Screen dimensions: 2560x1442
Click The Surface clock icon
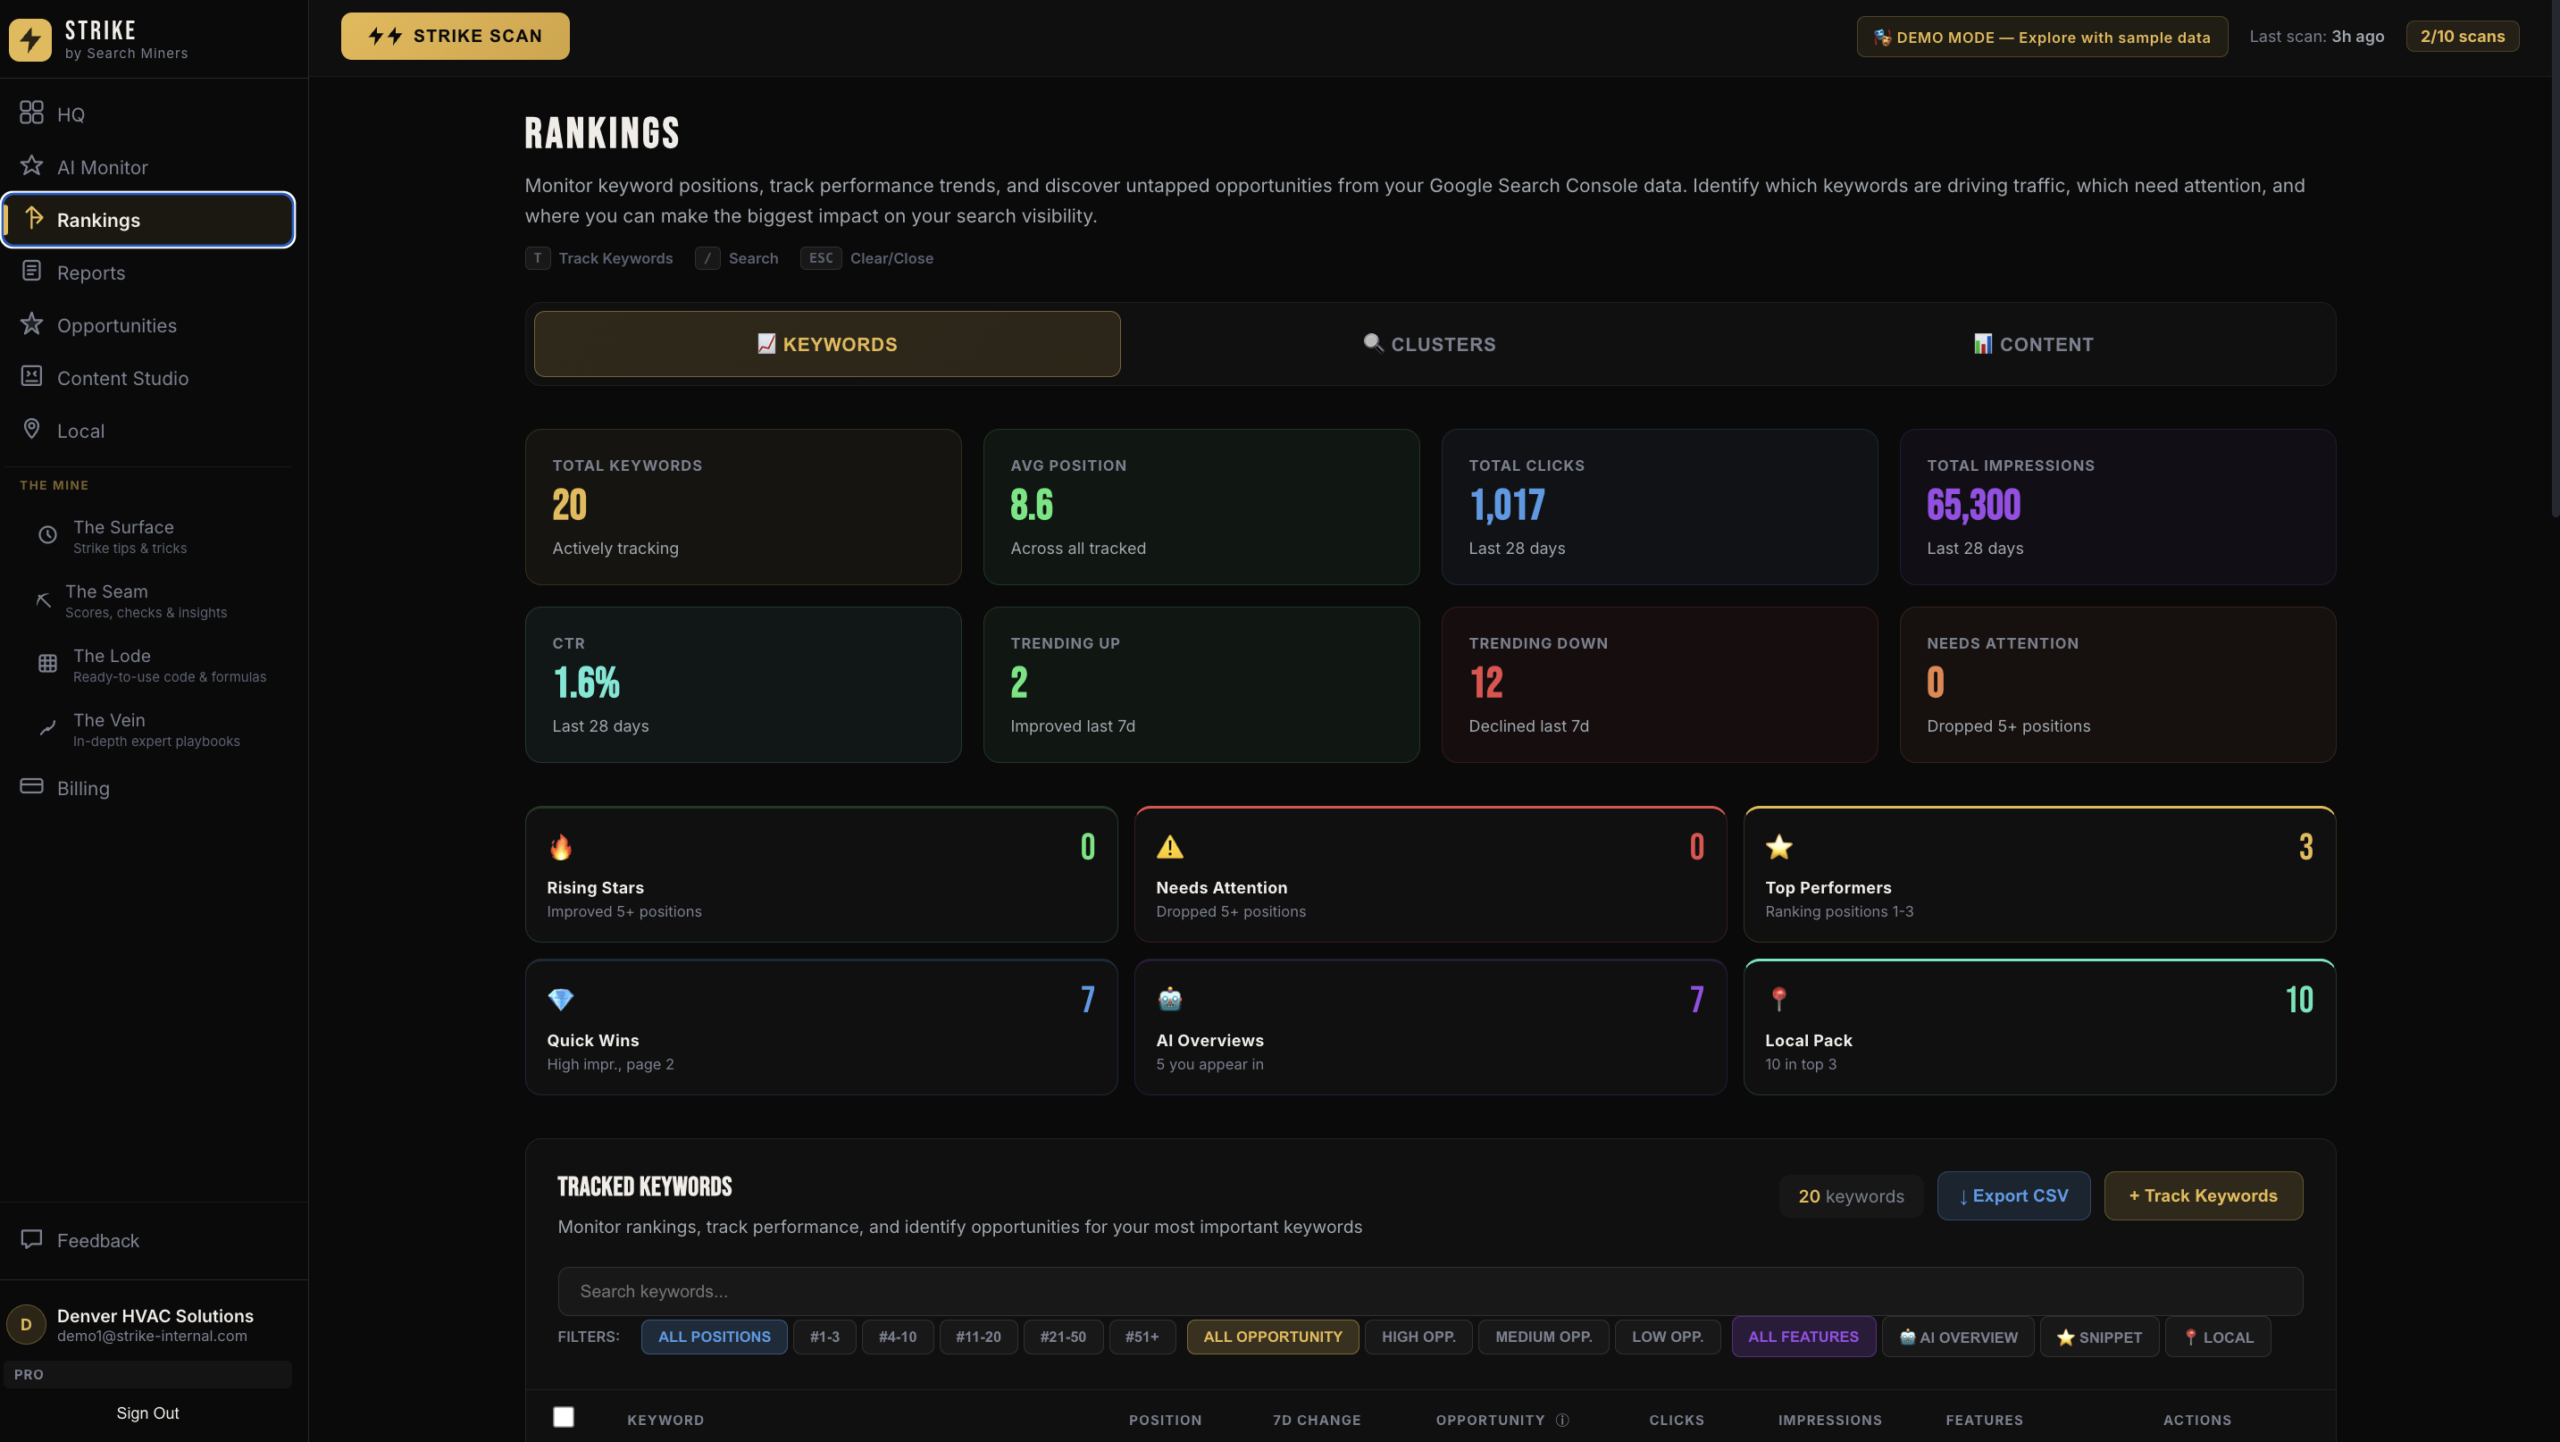click(x=47, y=536)
